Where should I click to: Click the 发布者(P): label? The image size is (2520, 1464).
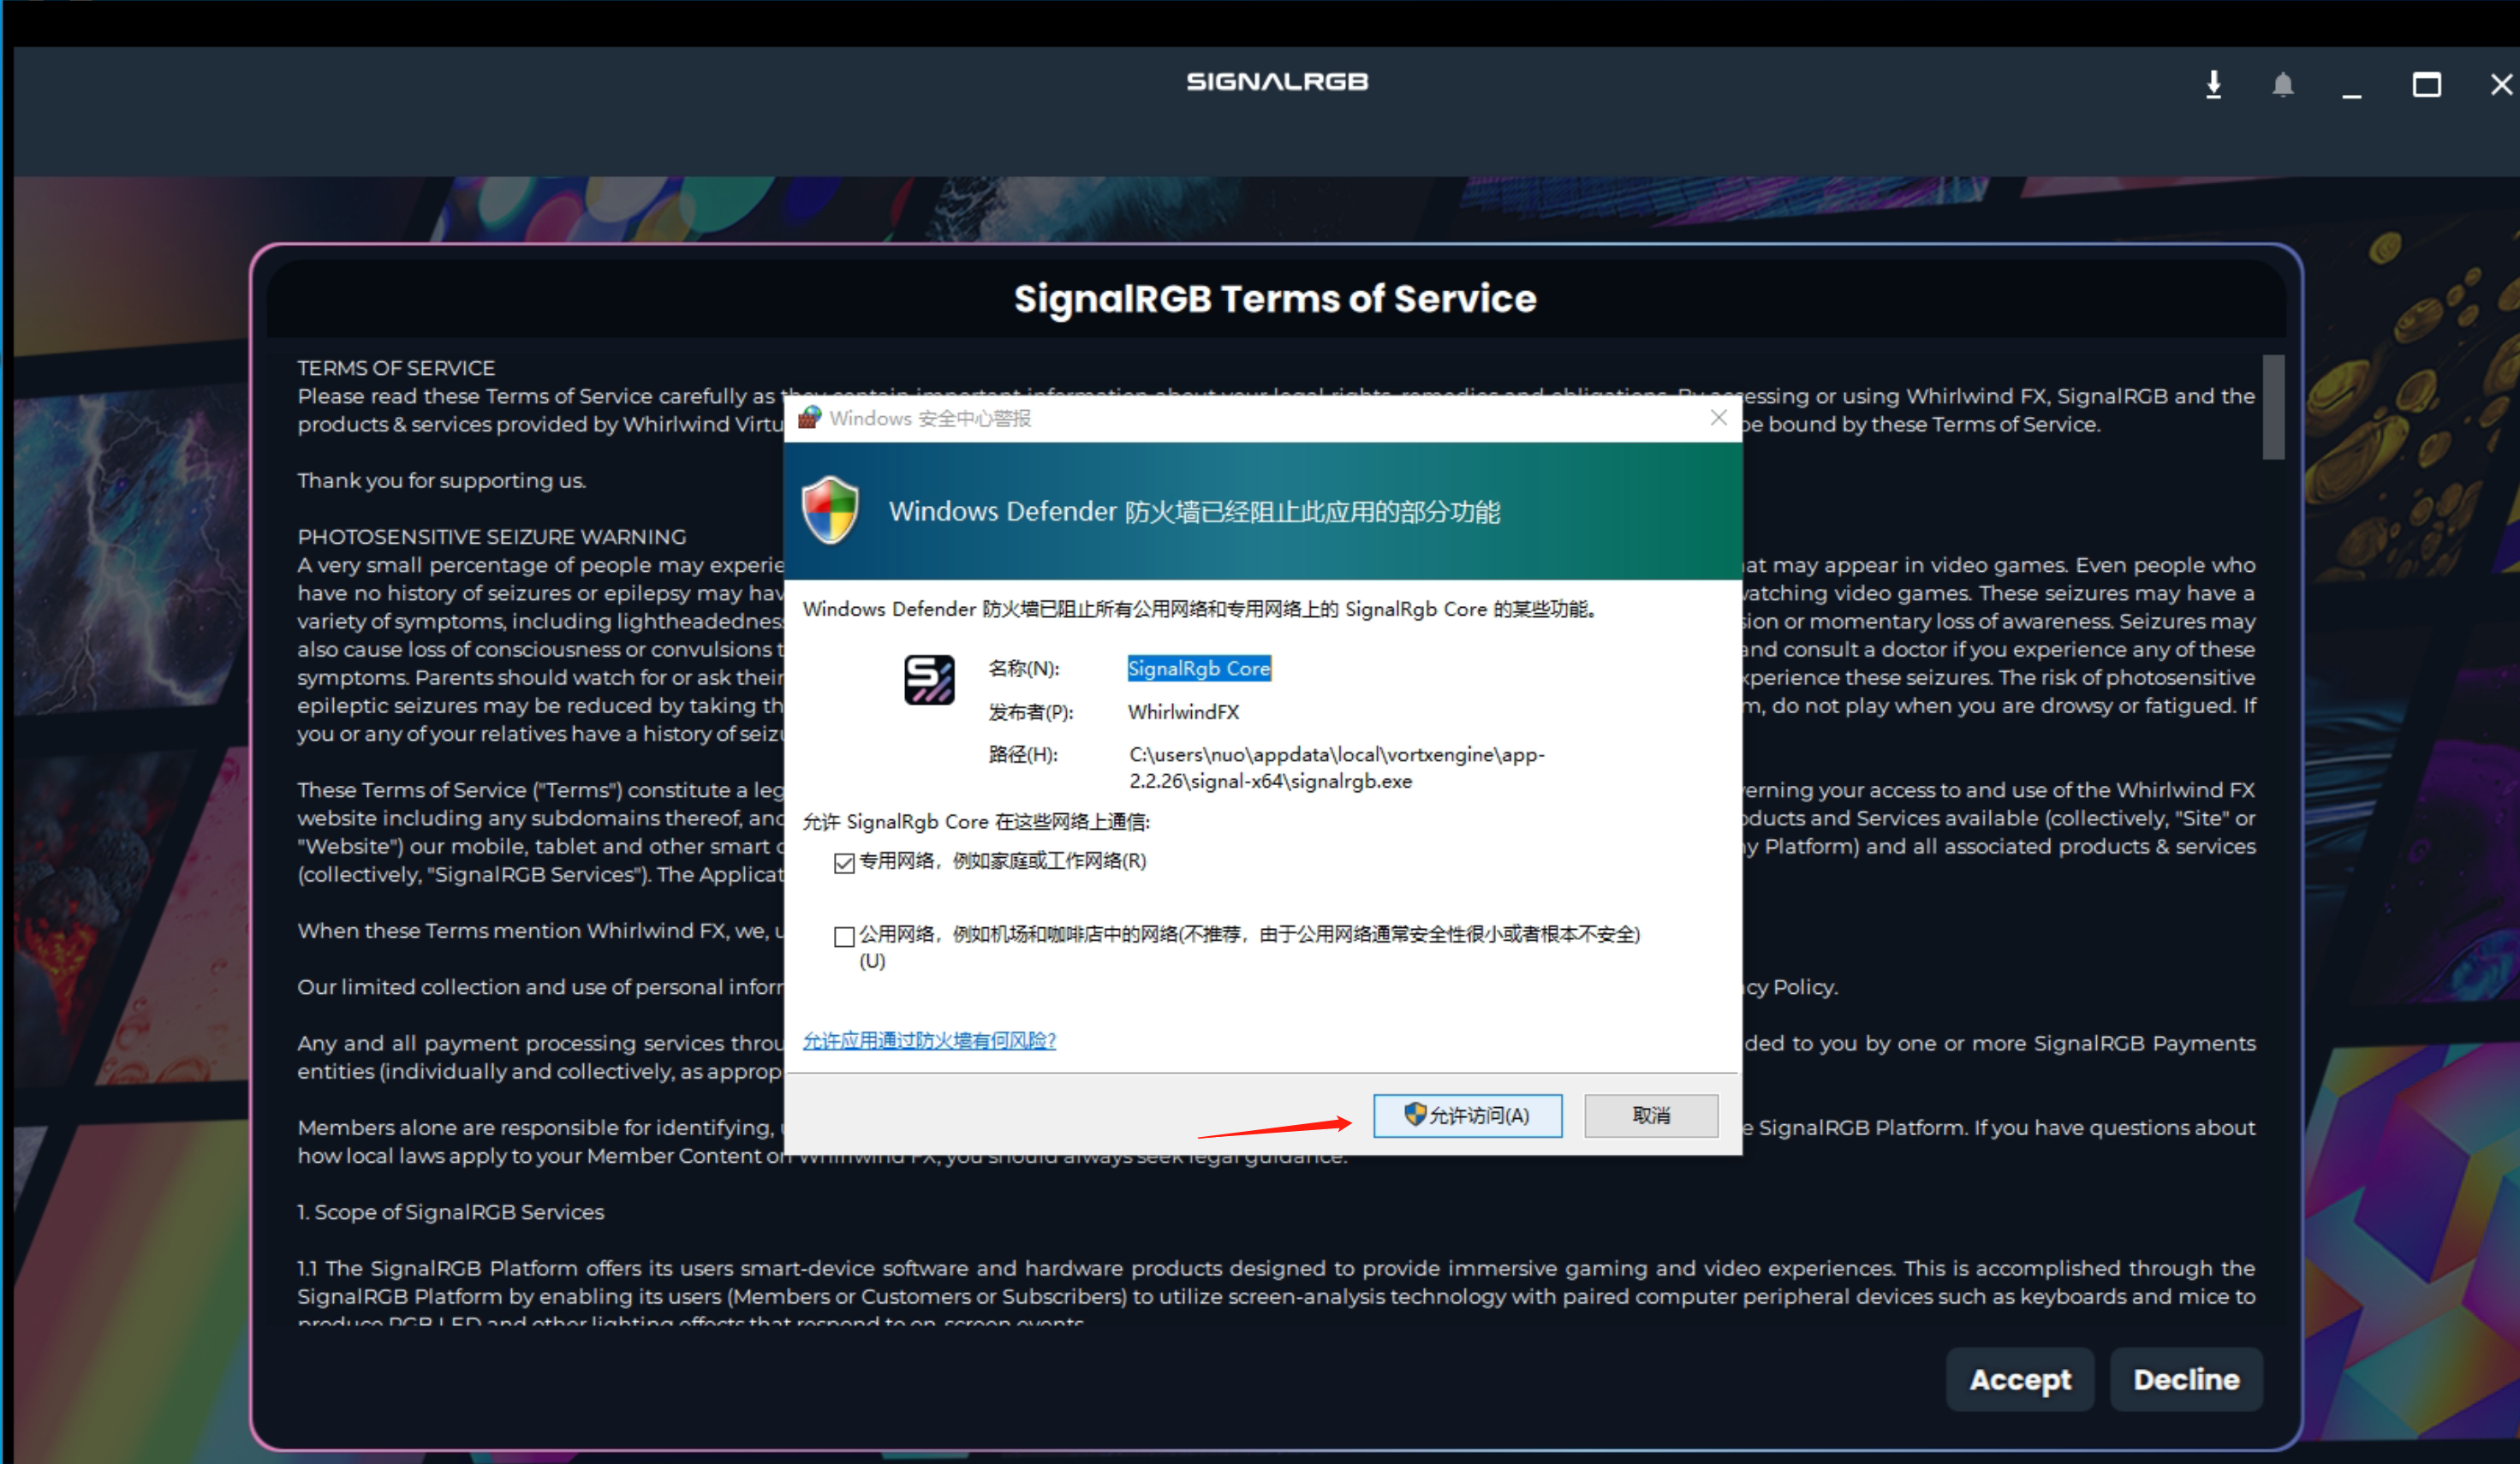(1031, 712)
